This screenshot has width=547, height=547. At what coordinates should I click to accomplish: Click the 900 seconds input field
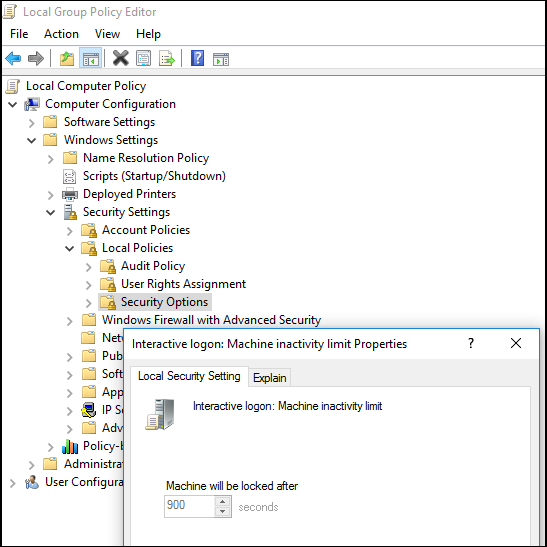[x=189, y=507]
